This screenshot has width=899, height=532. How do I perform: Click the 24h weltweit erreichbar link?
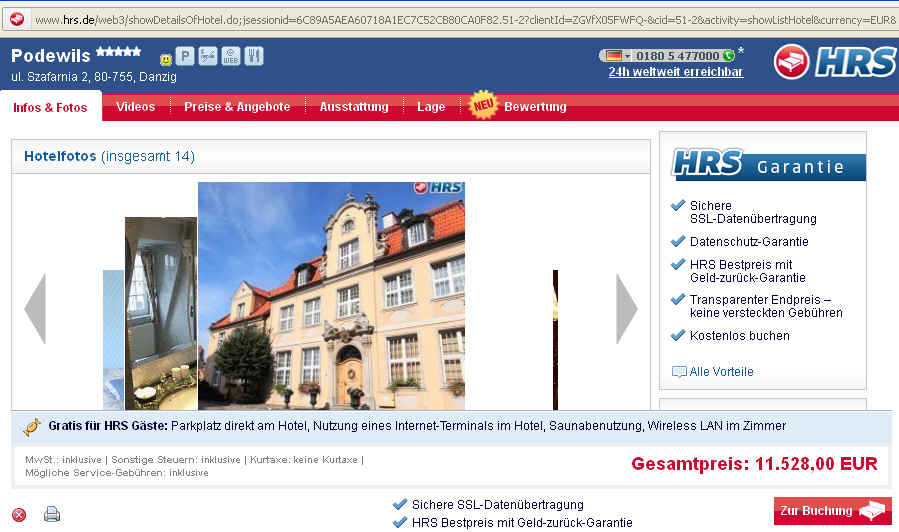click(x=676, y=72)
